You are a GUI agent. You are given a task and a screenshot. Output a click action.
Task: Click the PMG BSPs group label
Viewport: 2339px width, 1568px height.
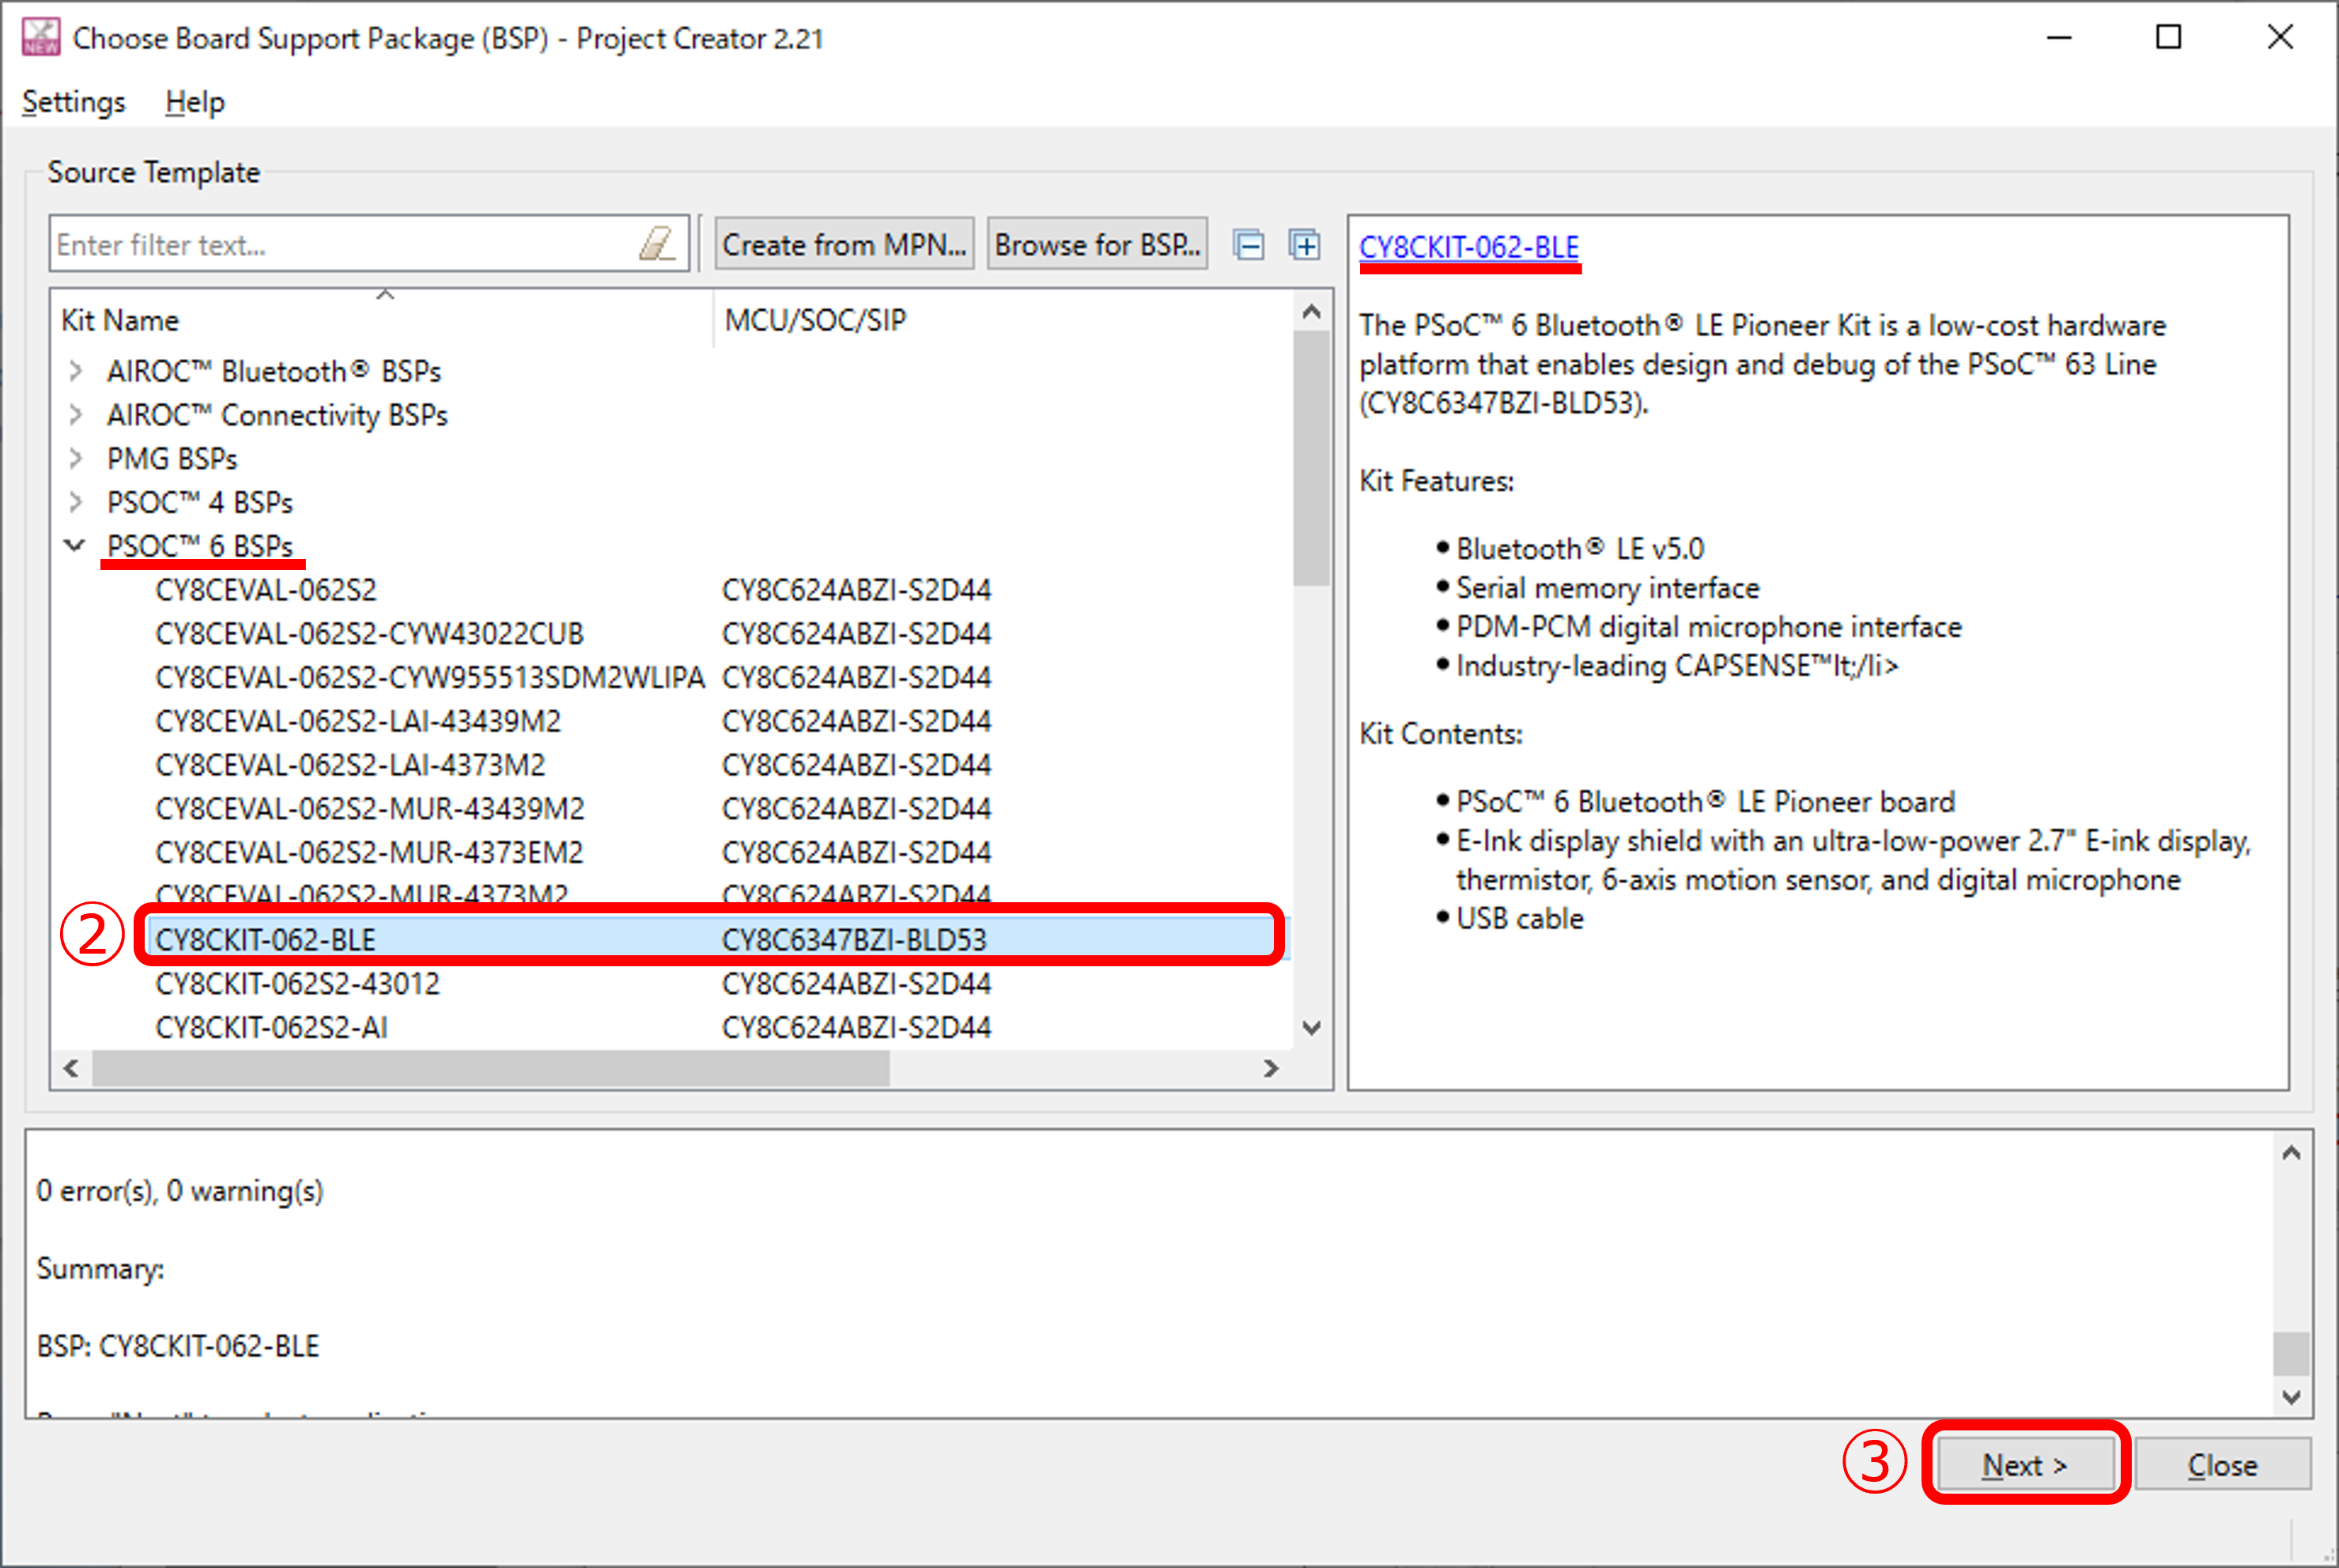(x=172, y=459)
